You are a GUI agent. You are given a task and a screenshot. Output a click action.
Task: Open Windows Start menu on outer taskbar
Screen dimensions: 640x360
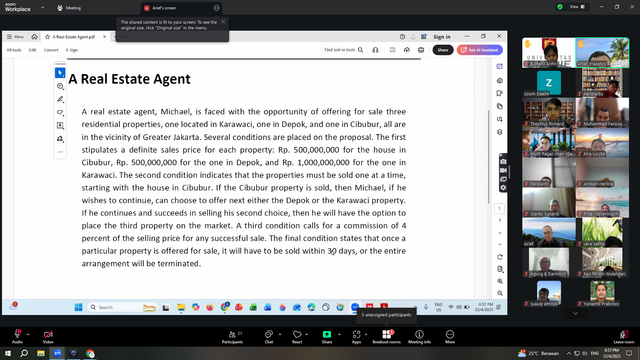[8, 353]
